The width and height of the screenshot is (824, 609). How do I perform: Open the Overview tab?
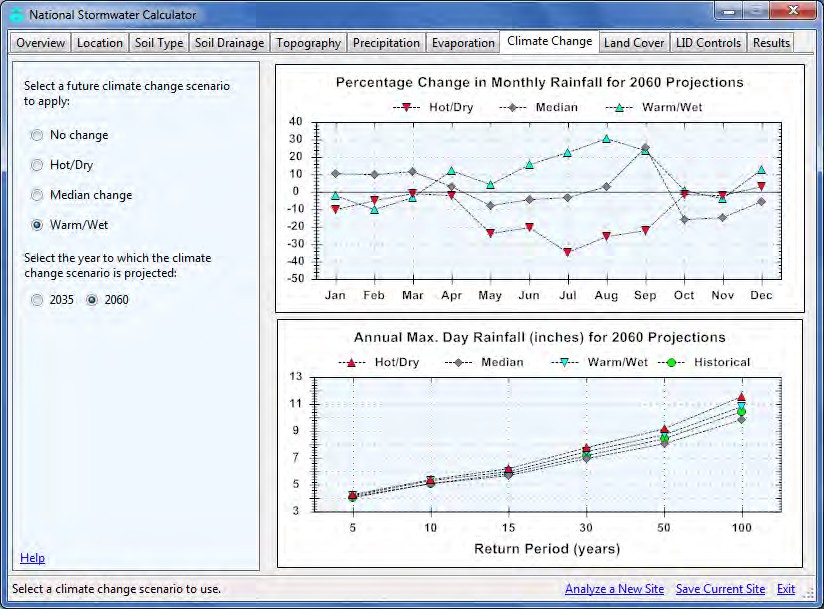[40, 43]
